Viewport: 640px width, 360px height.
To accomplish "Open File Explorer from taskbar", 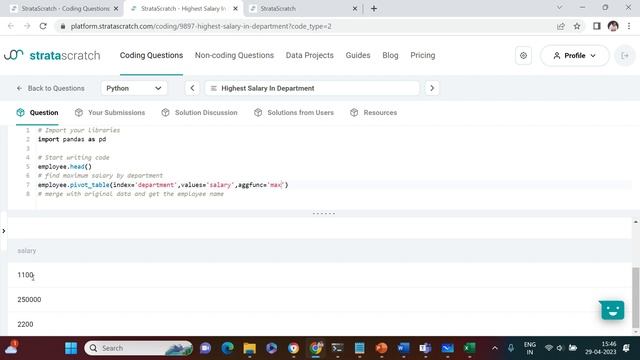I will pos(249,348).
